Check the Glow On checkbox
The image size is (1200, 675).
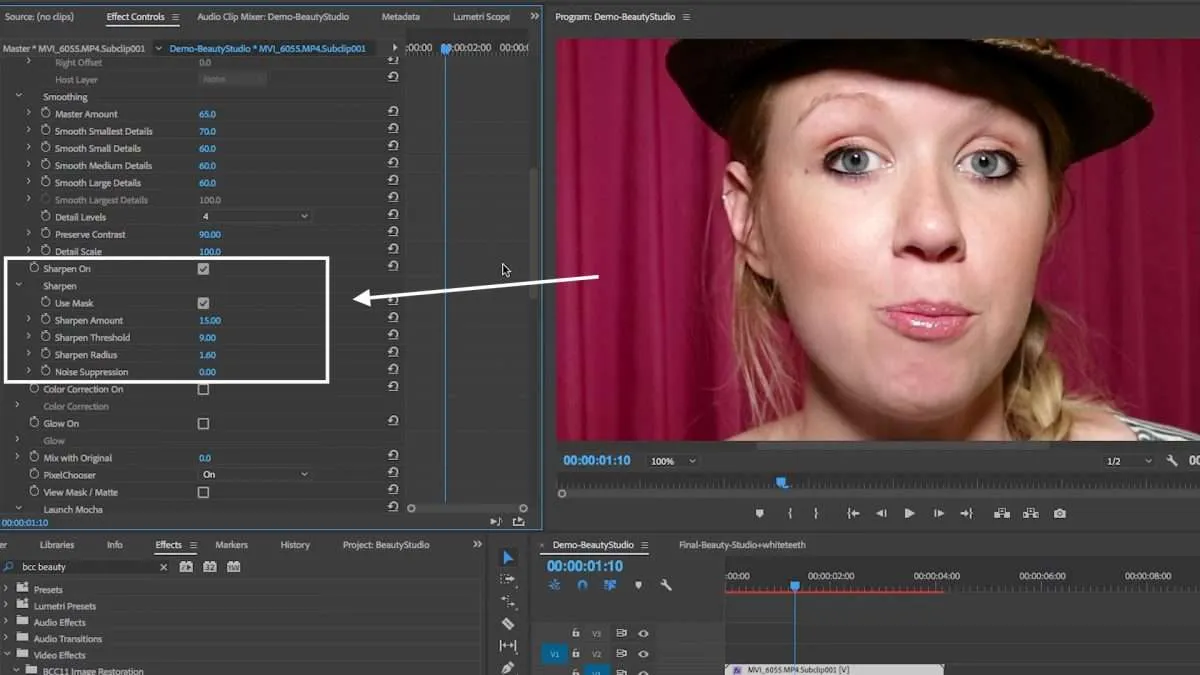203,423
